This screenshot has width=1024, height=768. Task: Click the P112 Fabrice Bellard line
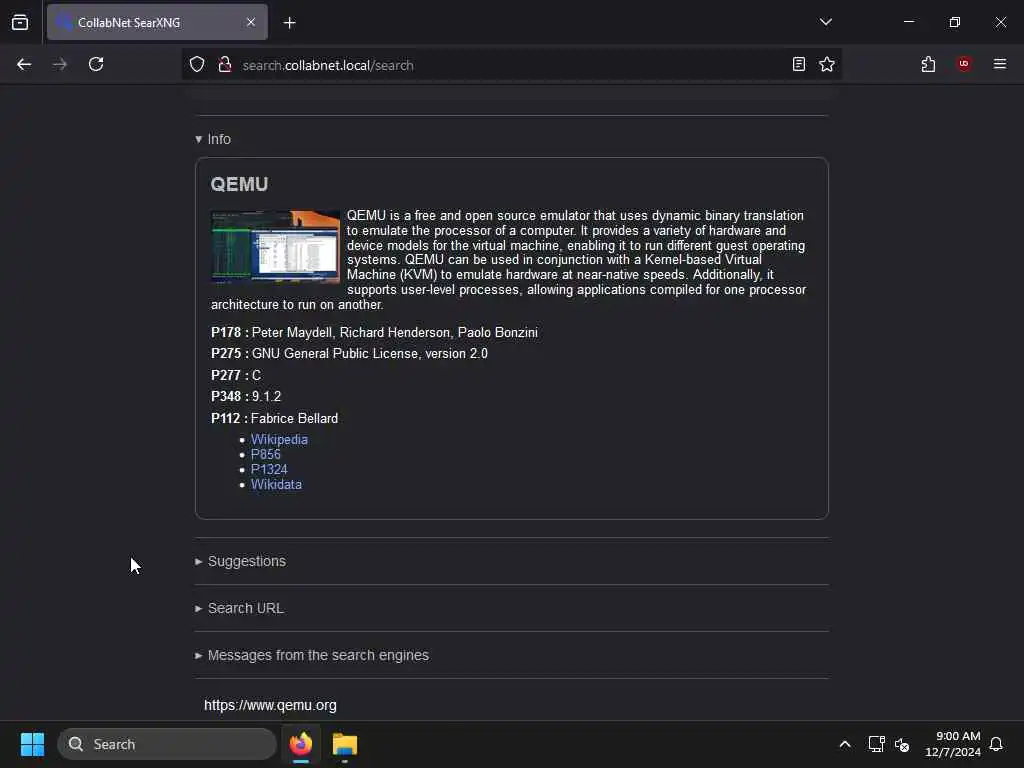pos(274,419)
